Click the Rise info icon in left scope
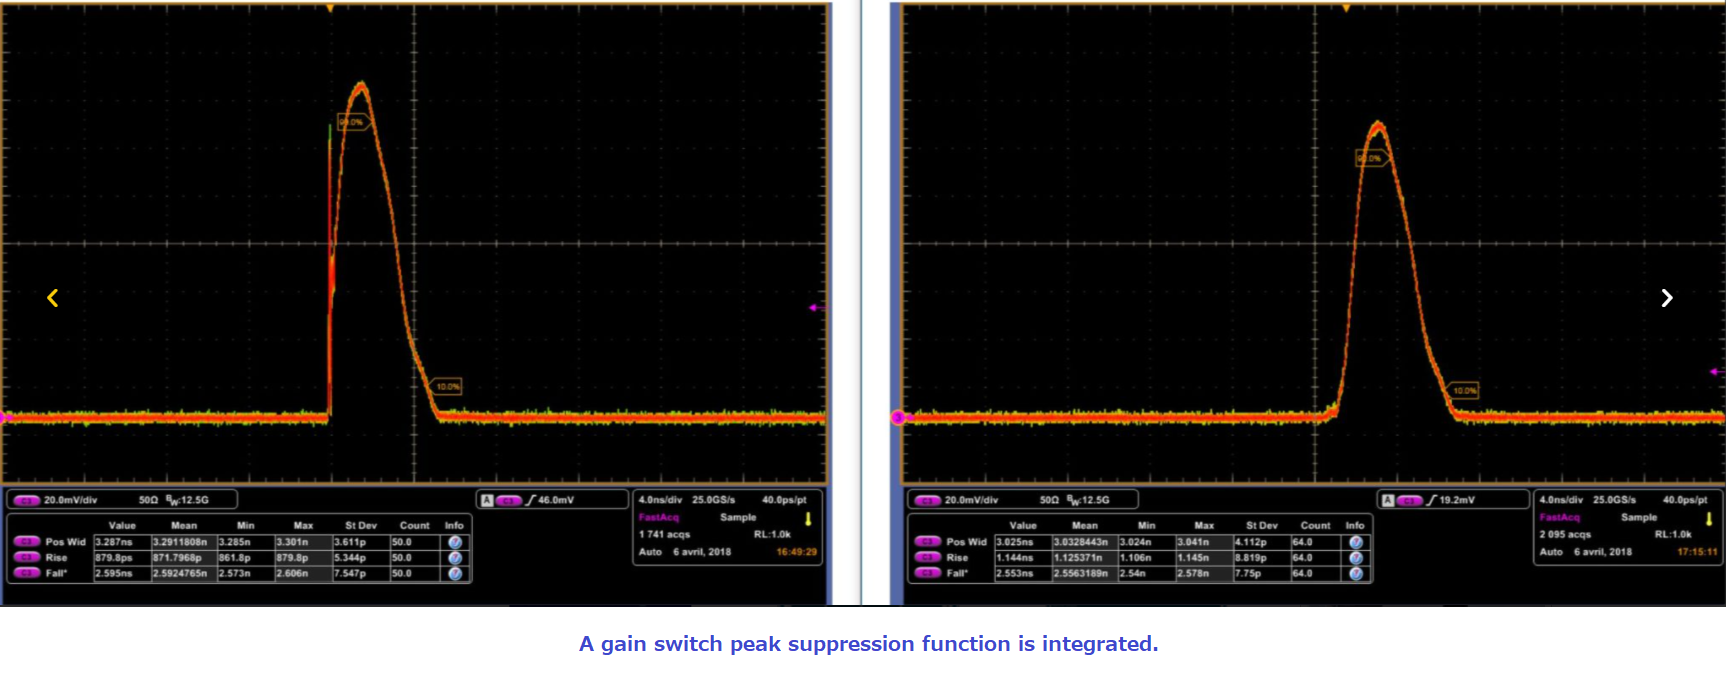Image resolution: width=1726 pixels, height=678 pixels. 455,558
